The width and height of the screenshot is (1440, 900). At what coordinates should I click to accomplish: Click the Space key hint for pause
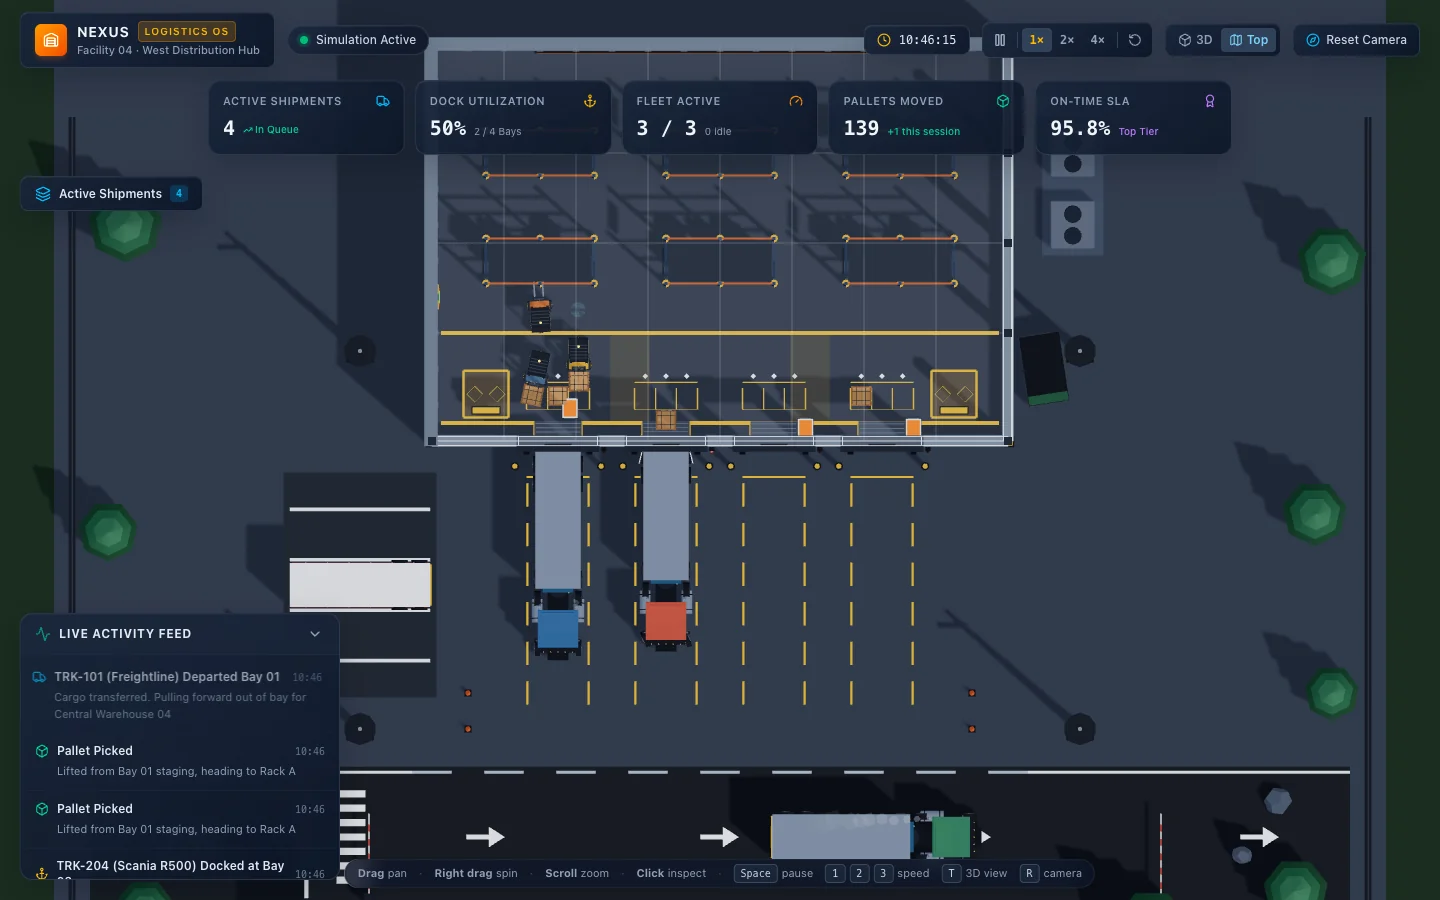click(755, 873)
